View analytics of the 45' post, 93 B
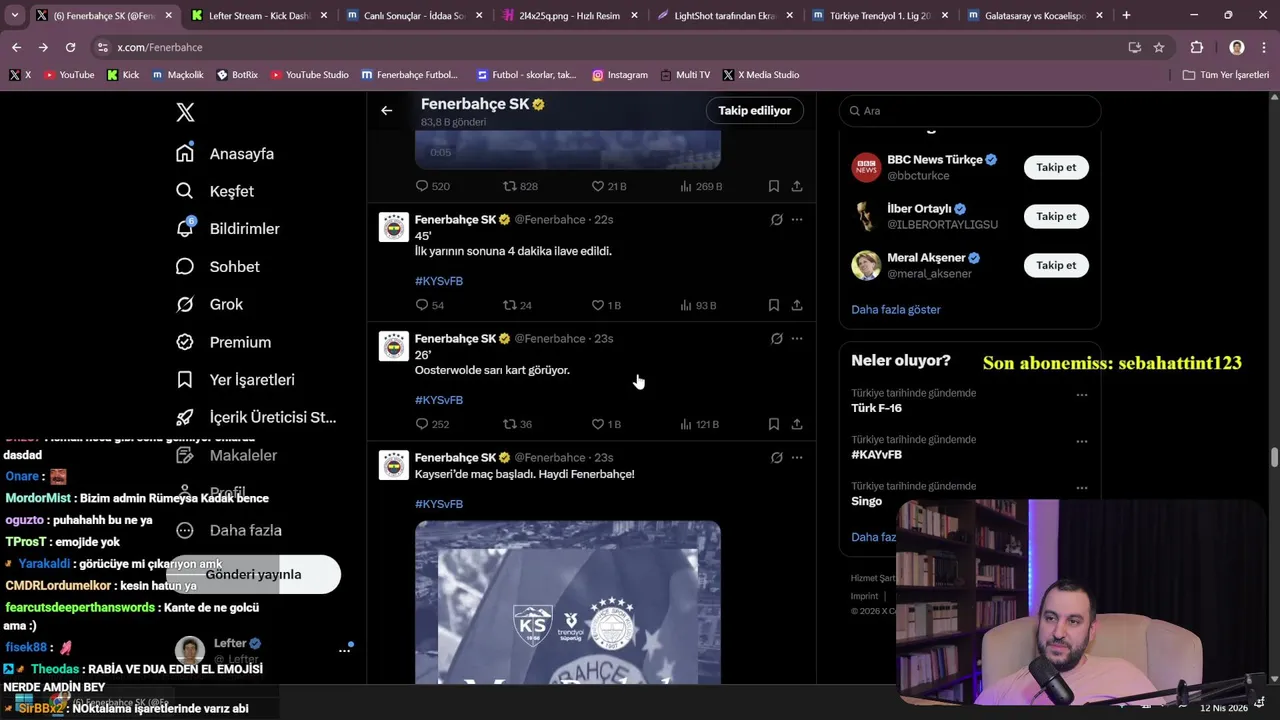This screenshot has width=1280, height=720. [698, 305]
